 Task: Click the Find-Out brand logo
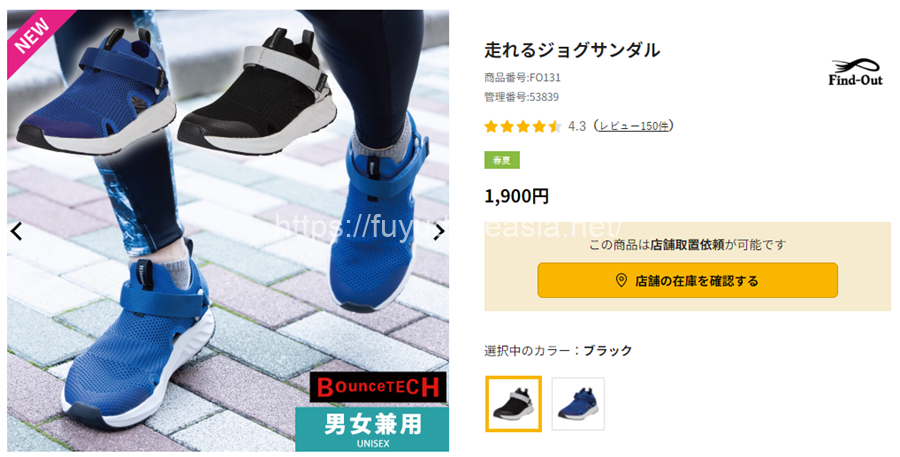pyautogui.click(x=855, y=73)
